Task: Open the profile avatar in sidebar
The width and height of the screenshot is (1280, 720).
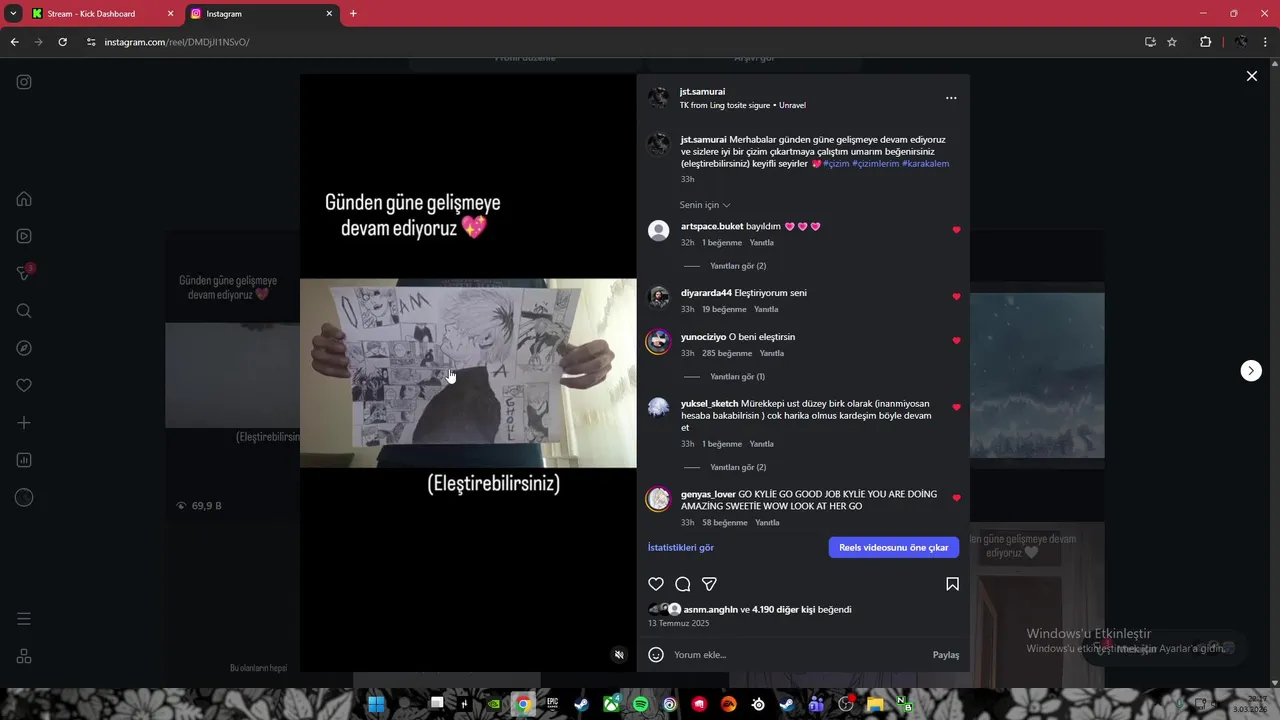Action: coord(24,497)
